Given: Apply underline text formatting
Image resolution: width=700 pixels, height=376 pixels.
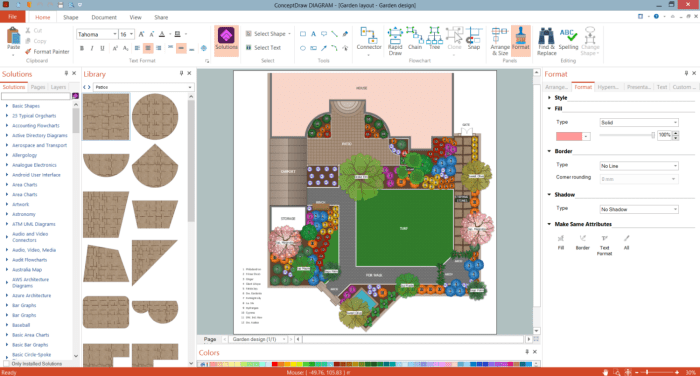Looking at the screenshot, I should pyautogui.click(x=102, y=48).
